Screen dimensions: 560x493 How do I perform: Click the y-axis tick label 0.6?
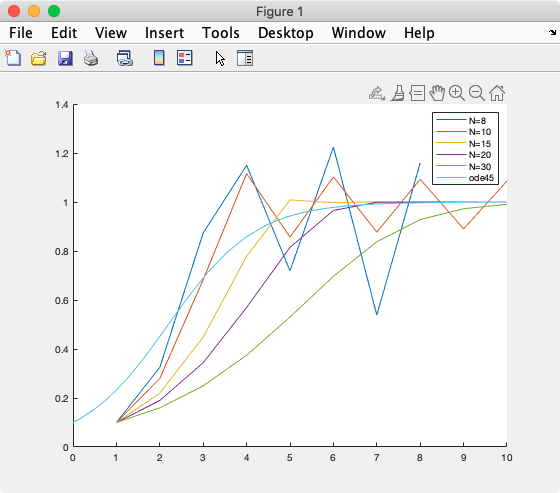click(x=61, y=300)
